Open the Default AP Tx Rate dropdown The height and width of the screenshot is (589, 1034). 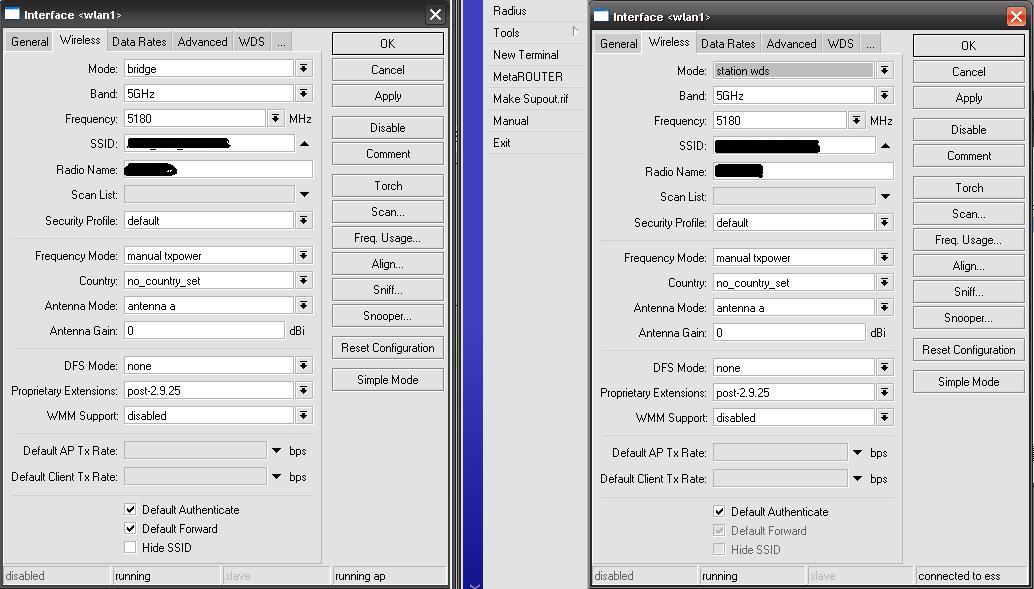pyautogui.click(x=274, y=450)
